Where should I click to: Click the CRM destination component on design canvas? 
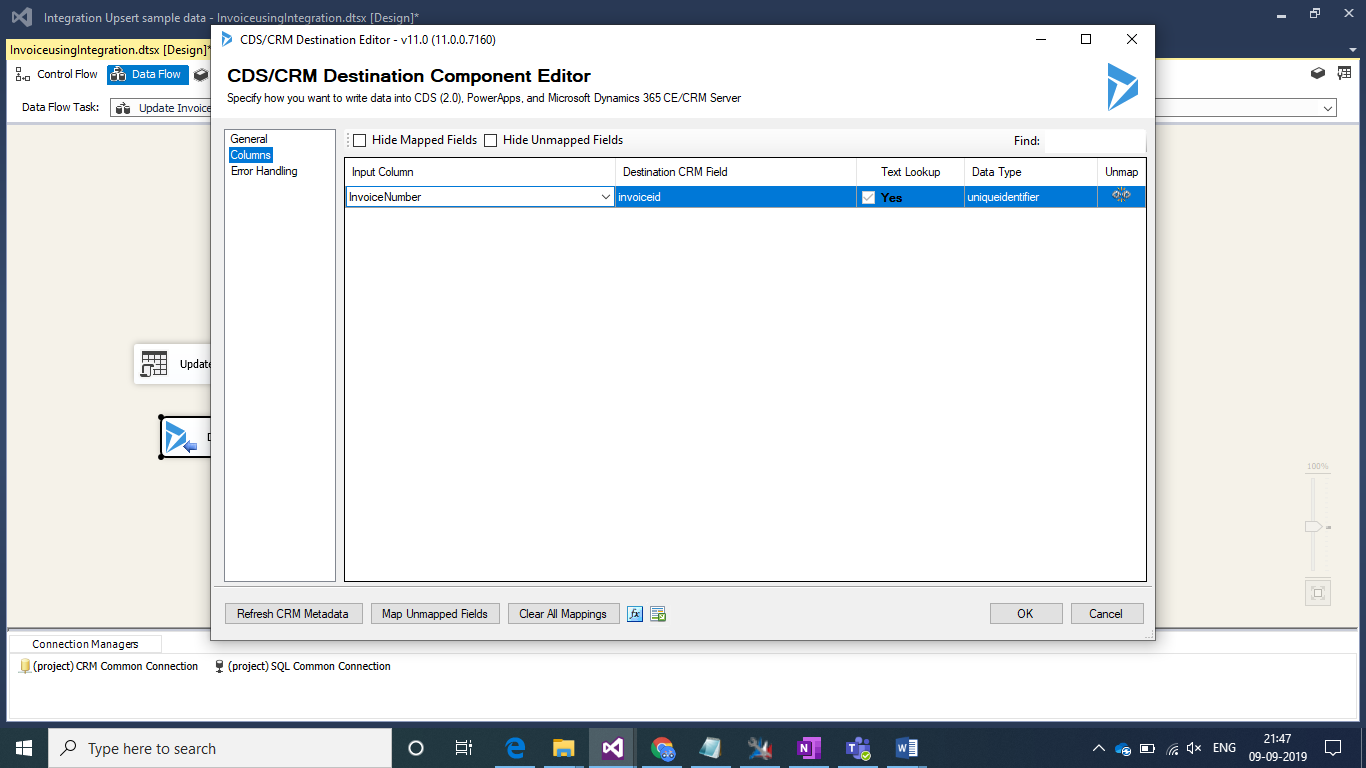pyautogui.click(x=186, y=437)
